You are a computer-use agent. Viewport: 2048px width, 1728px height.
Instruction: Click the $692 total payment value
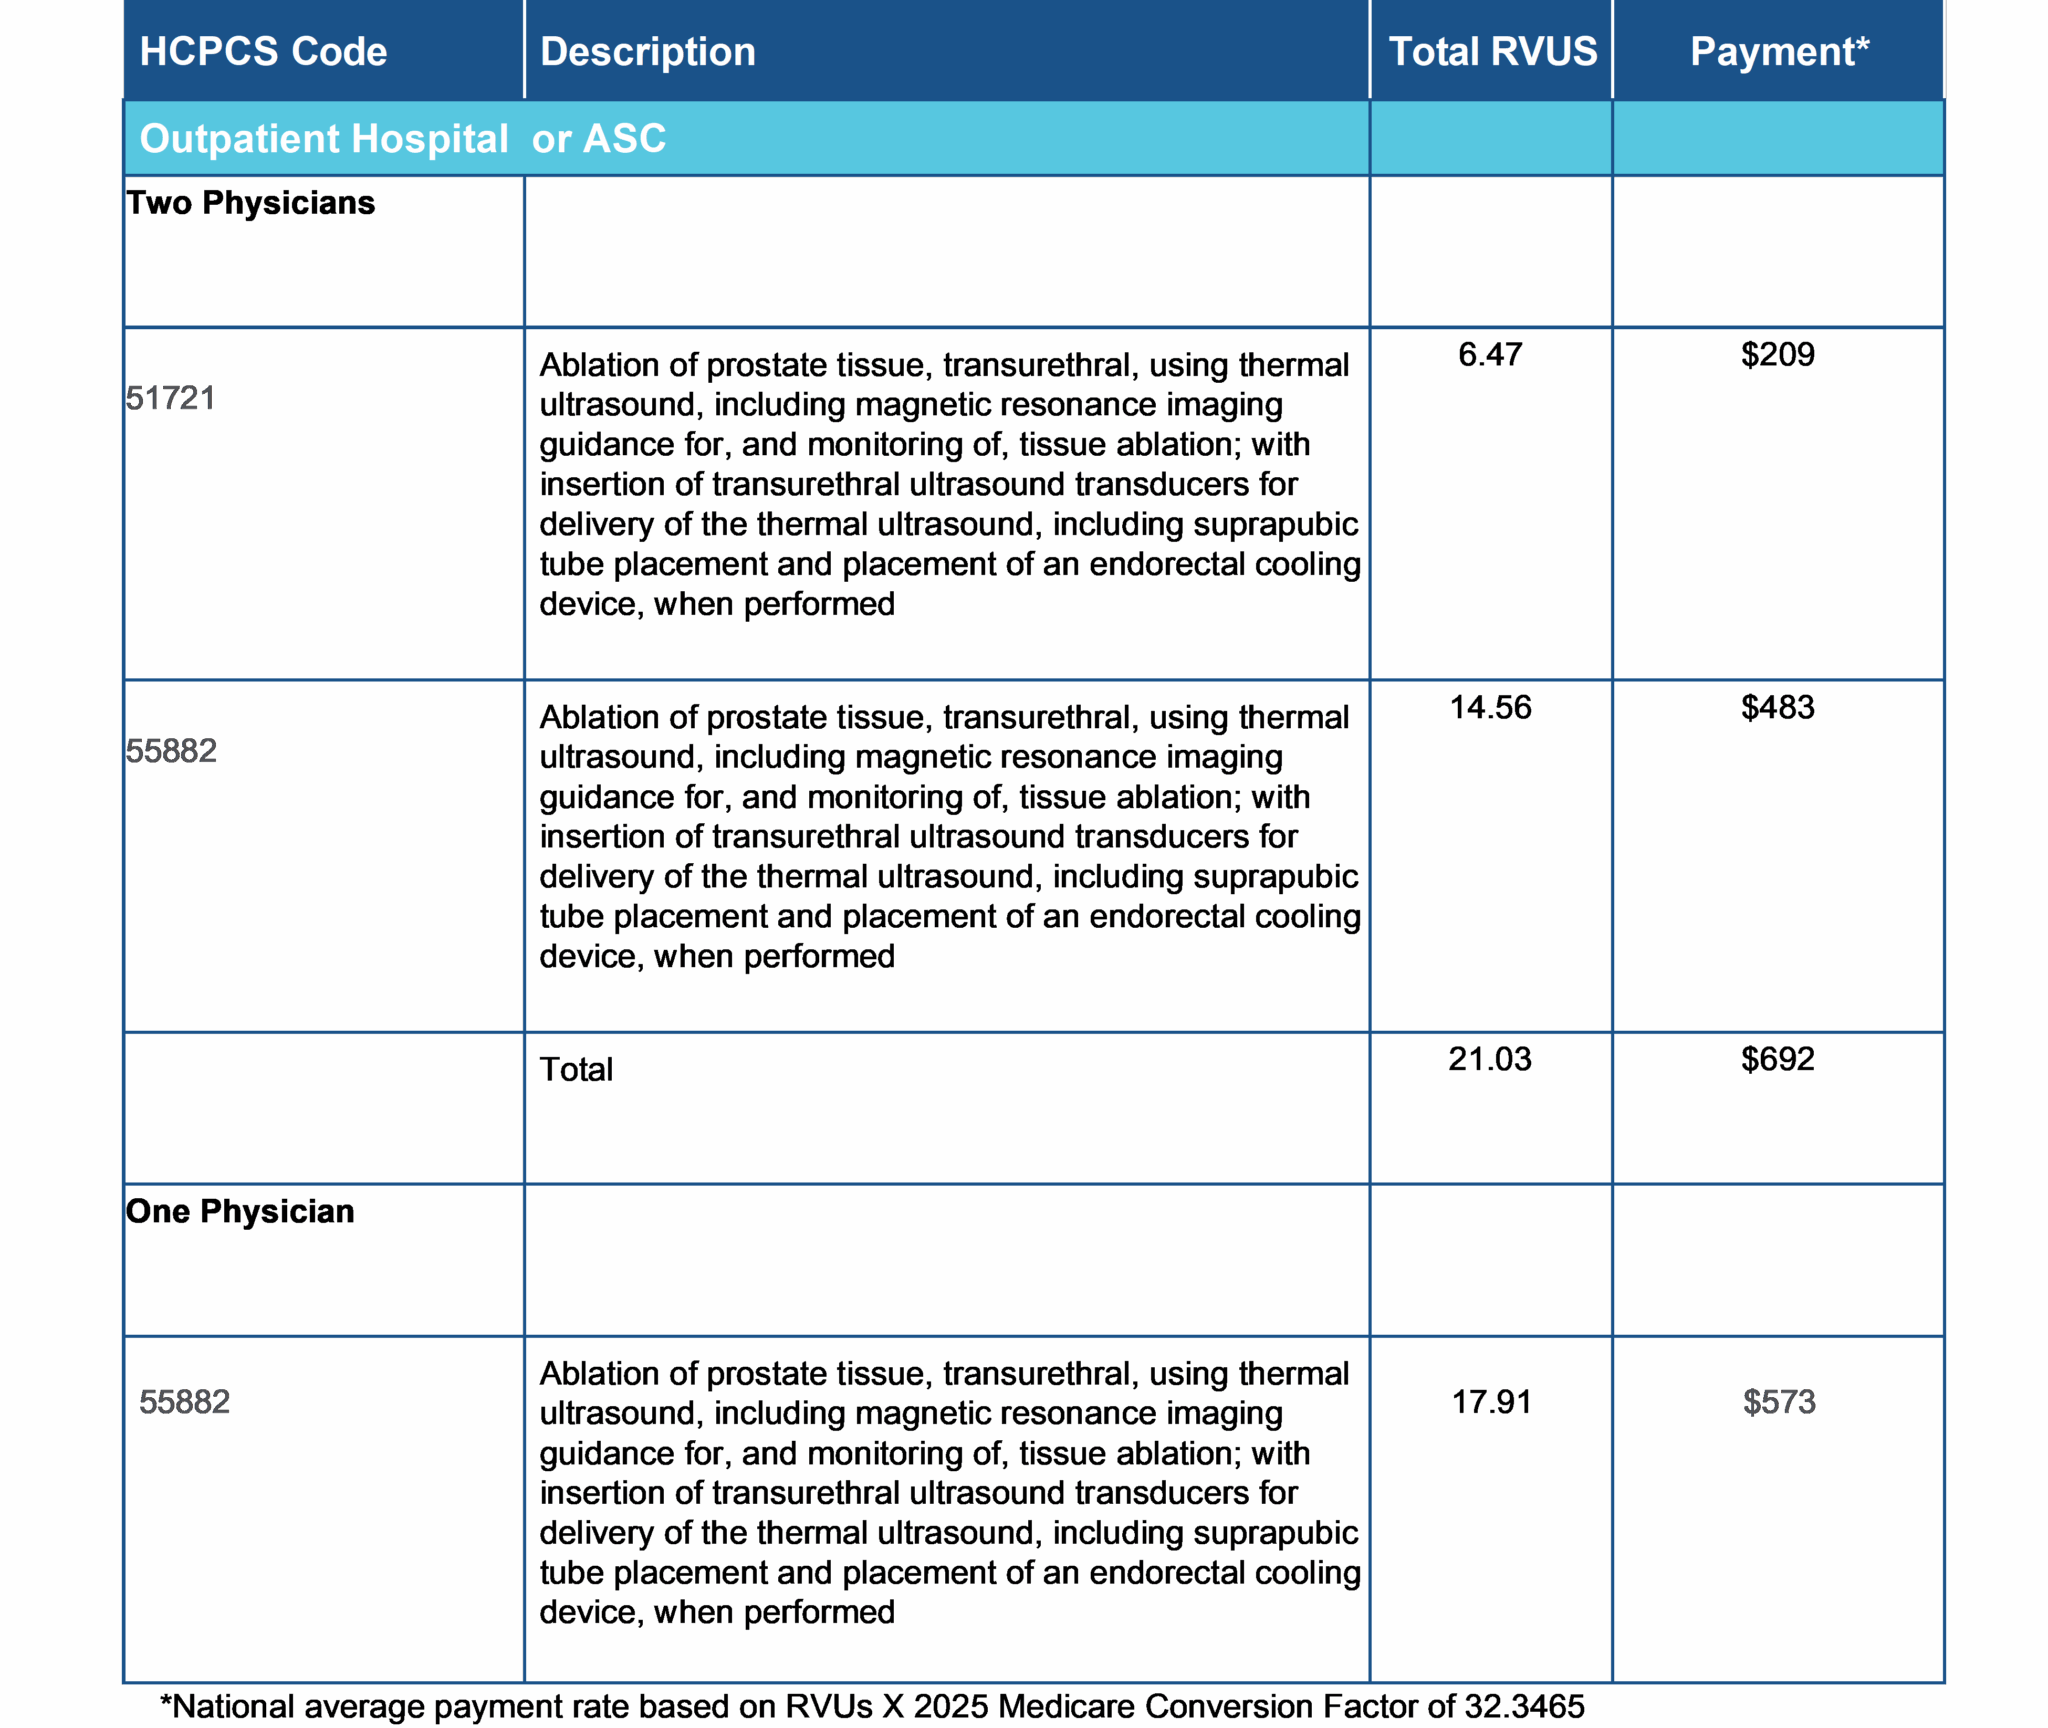[1777, 1058]
